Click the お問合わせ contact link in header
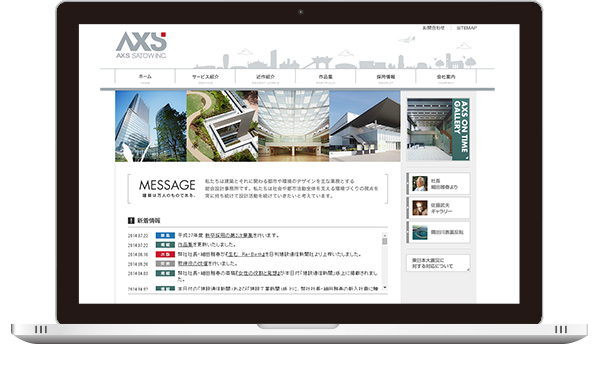Screen dimensions: 600x380 434,28
